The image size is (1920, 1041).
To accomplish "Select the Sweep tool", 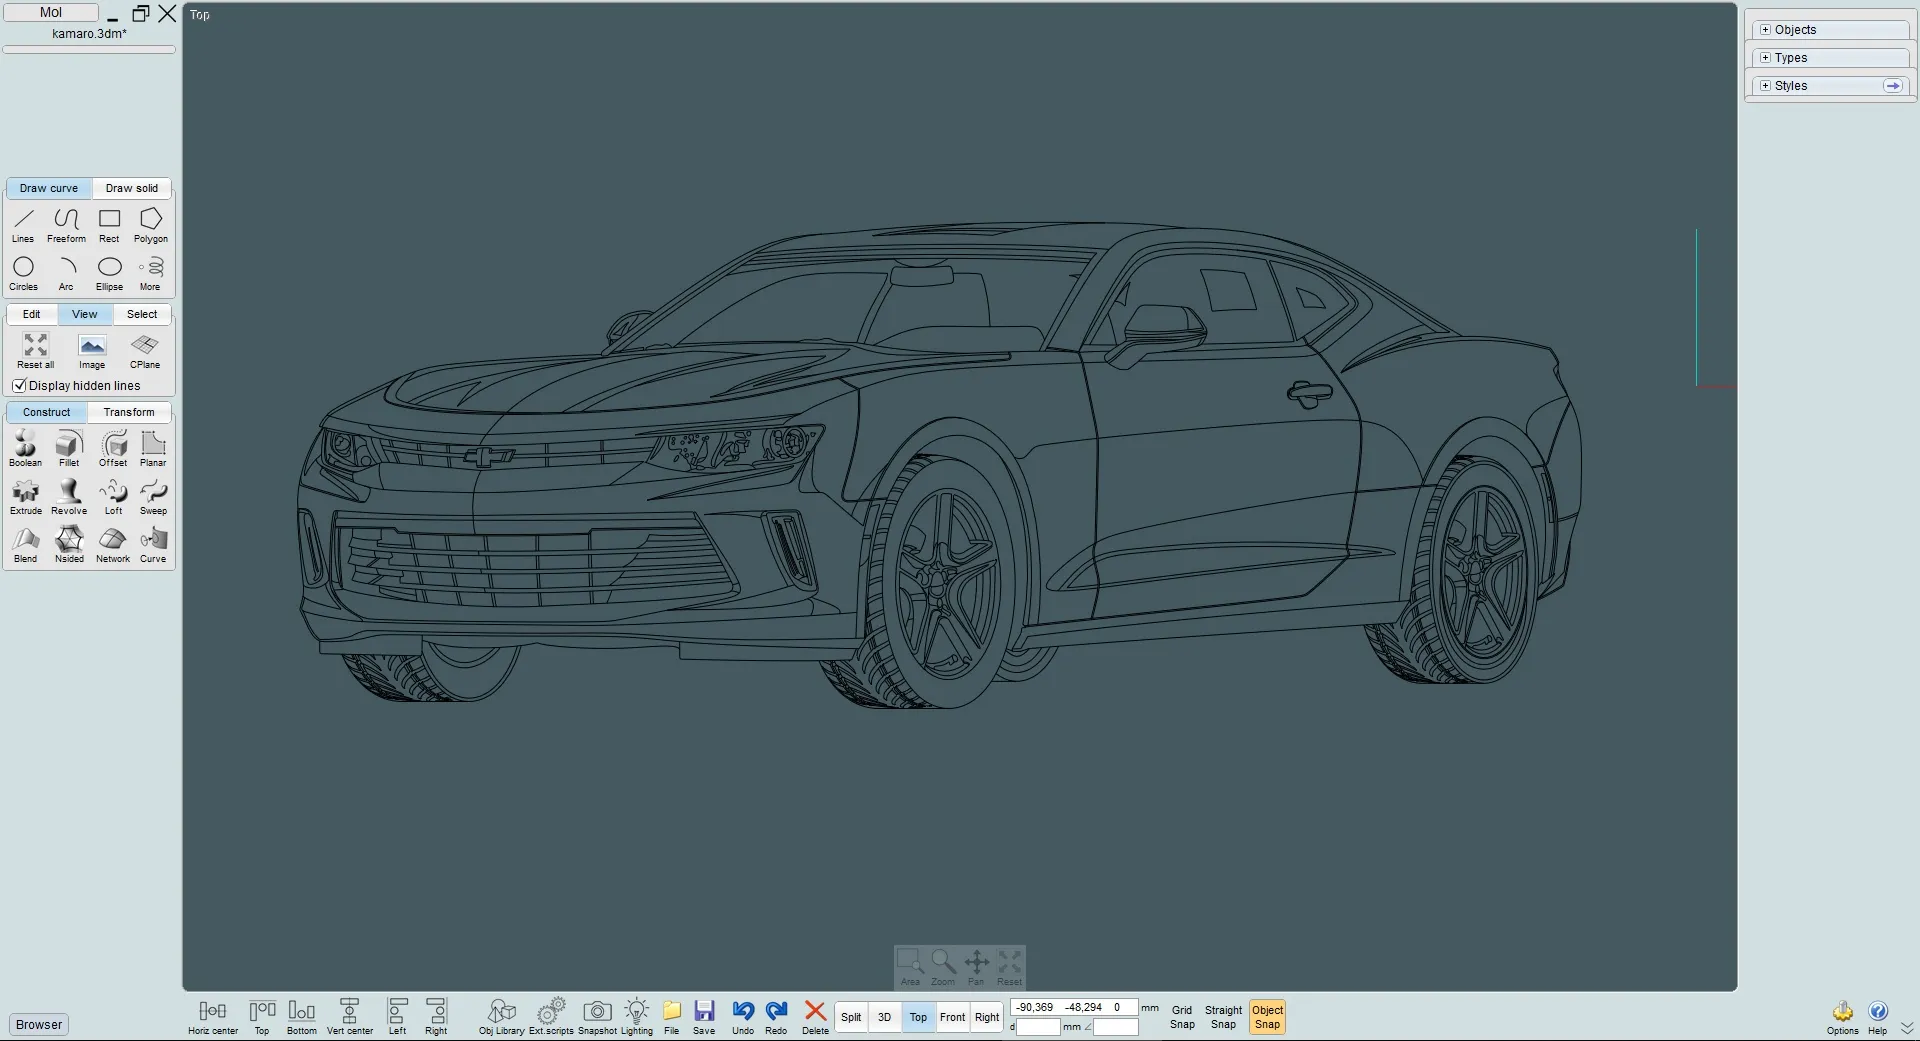I will tap(153, 497).
